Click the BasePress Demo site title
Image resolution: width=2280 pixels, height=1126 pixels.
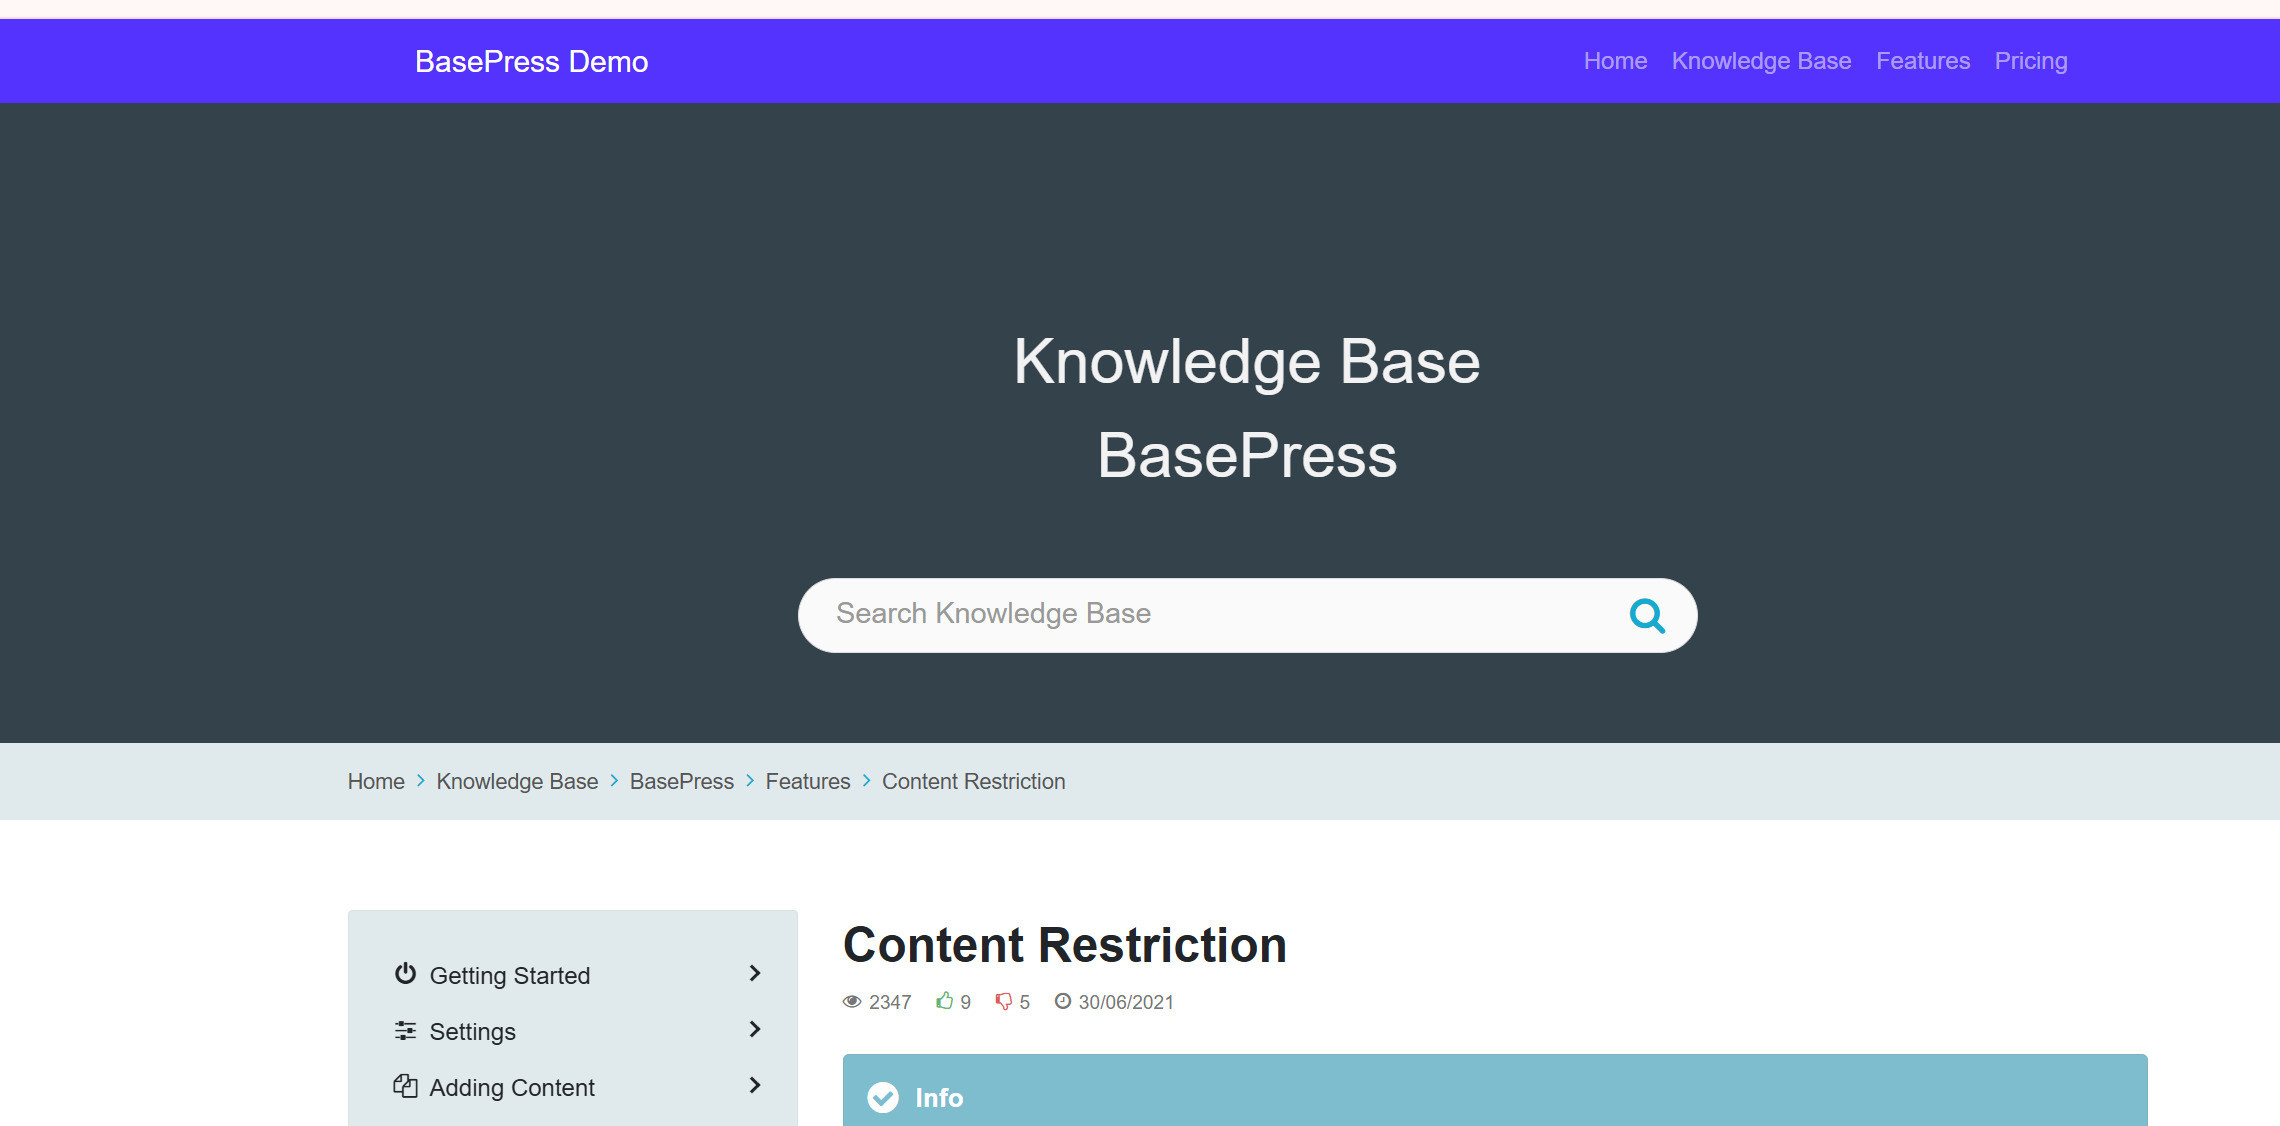[x=531, y=62]
